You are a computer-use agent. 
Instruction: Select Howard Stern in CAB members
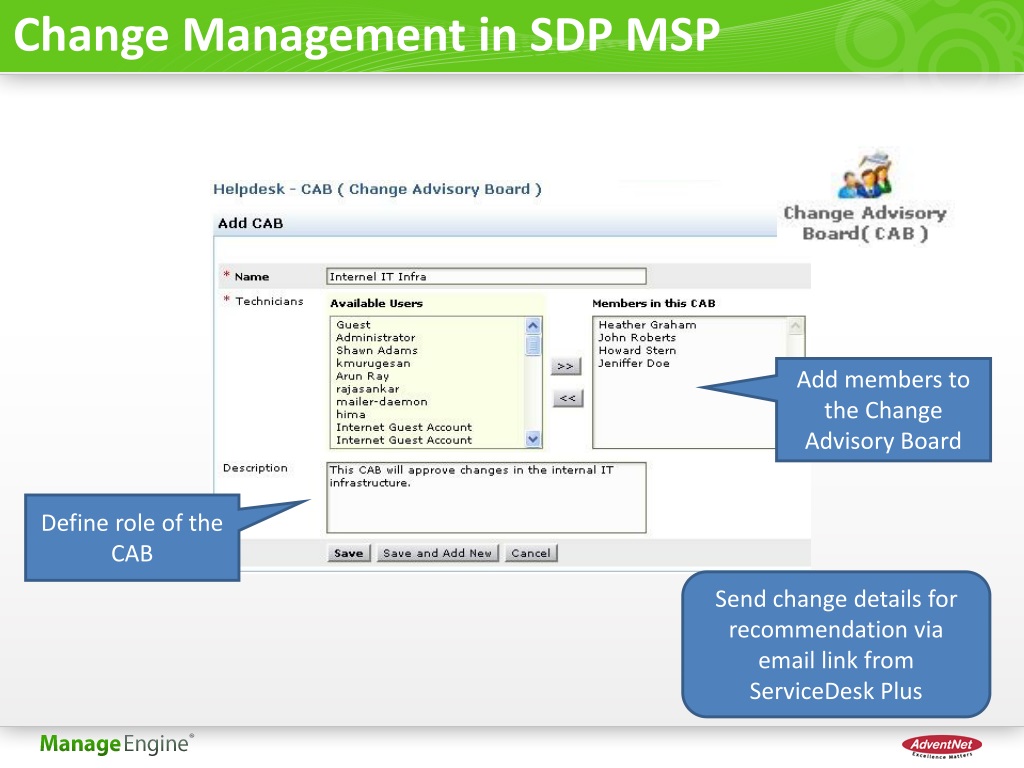[x=637, y=350]
